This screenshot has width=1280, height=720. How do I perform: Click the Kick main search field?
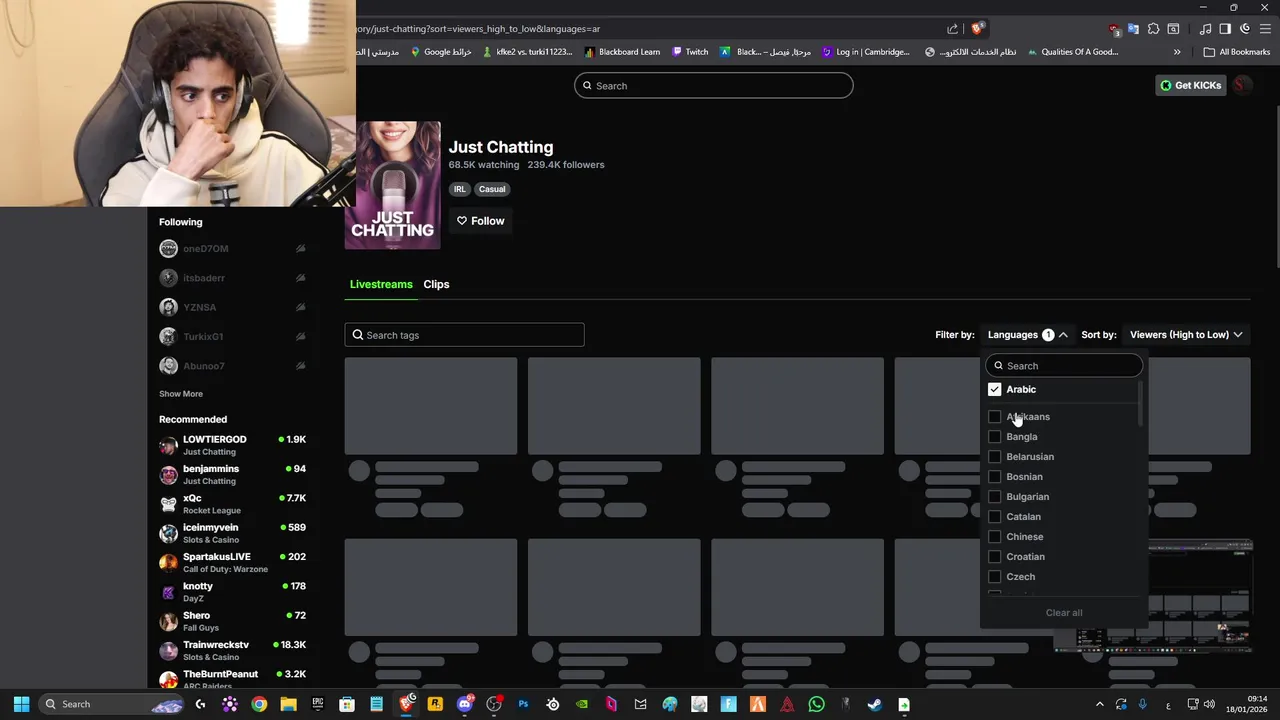pos(714,86)
